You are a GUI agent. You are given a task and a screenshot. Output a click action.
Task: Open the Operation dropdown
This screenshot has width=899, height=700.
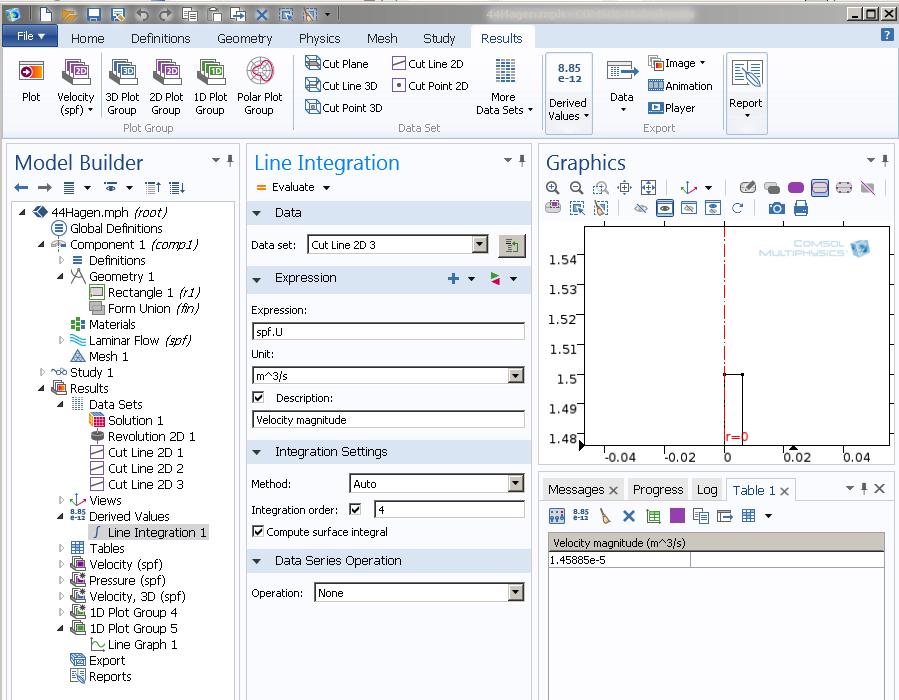(516, 592)
